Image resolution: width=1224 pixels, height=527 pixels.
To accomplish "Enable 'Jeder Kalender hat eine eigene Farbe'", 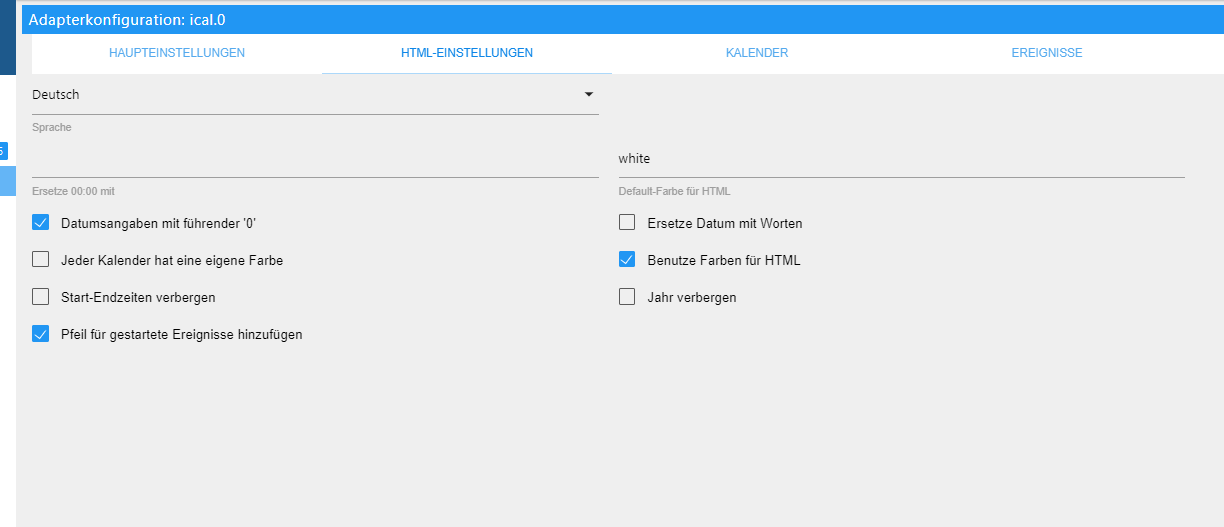I will [41, 260].
